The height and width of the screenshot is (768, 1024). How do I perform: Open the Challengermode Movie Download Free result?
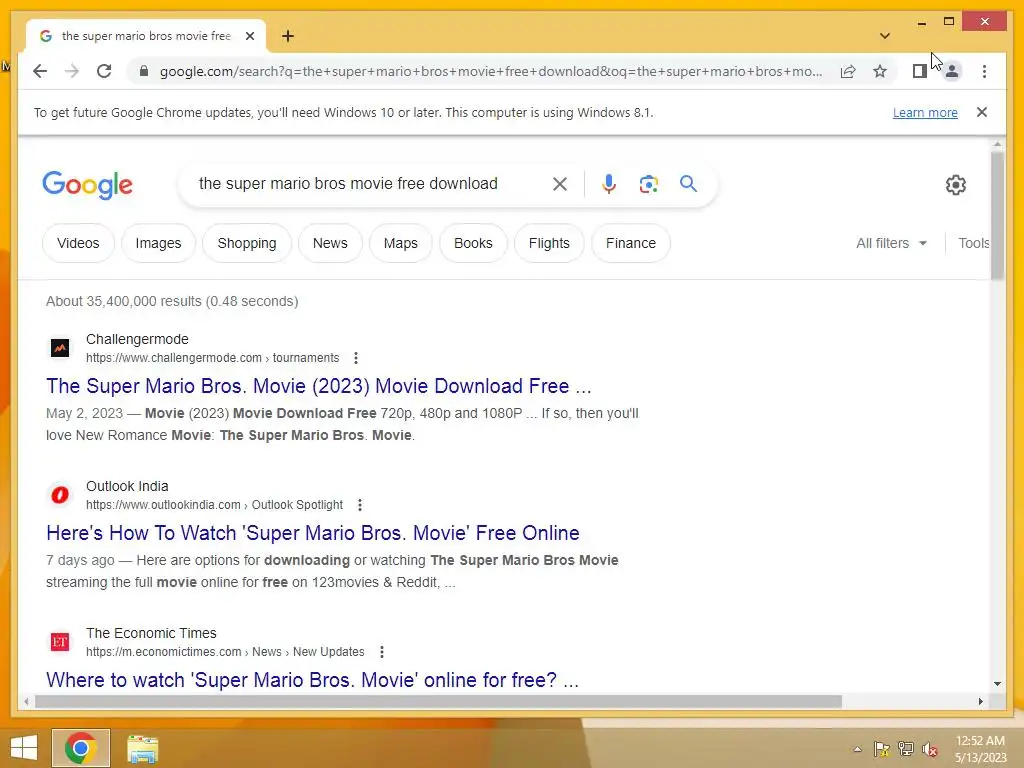click(x=319, y=386)
